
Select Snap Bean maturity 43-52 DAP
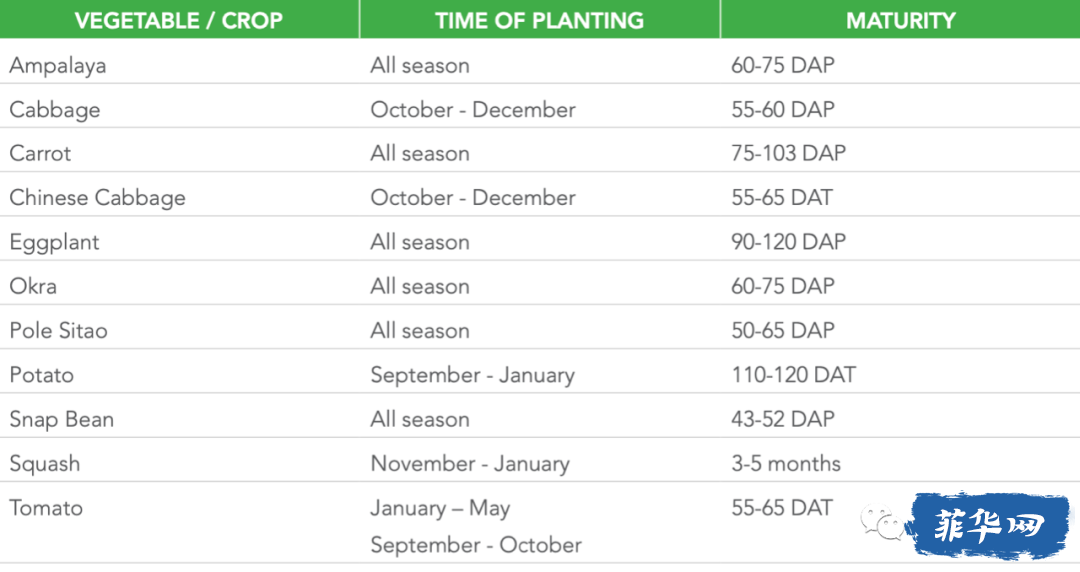point(783,419)
